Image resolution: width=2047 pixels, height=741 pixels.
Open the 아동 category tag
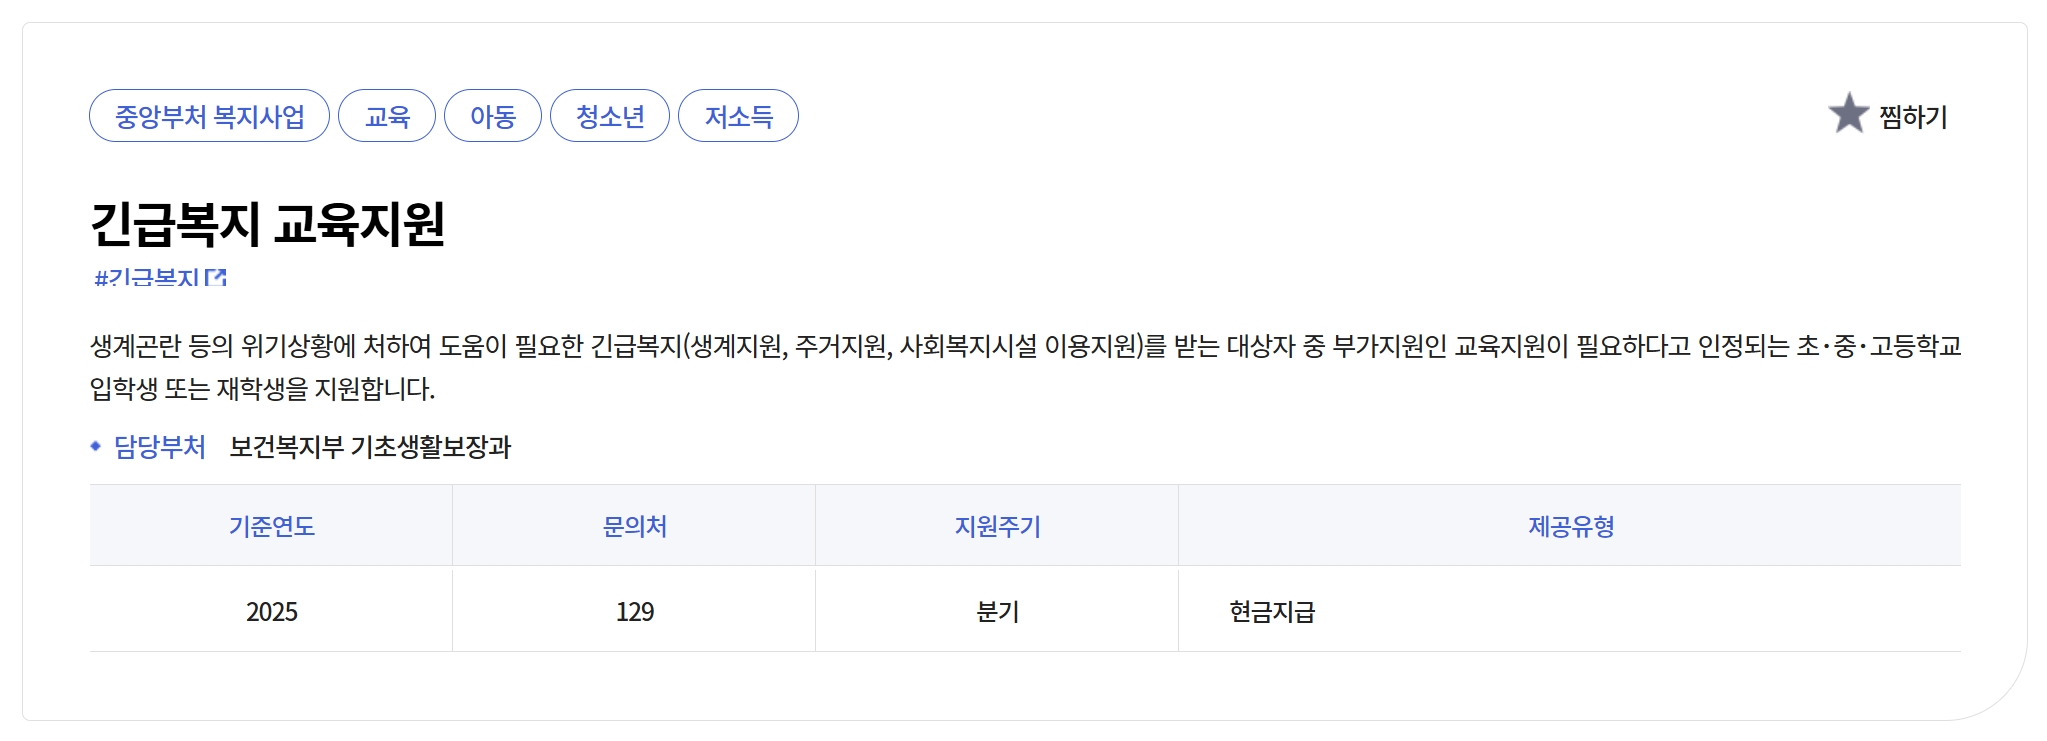click(x=492, y=116)
